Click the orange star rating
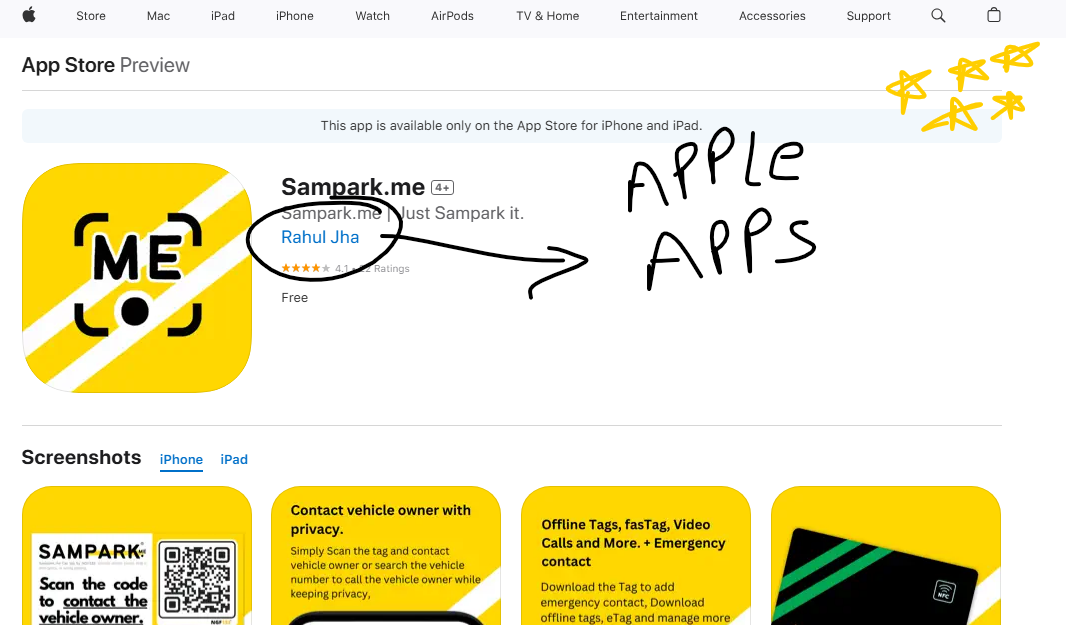Image resolution: width=1066 pixels, height=625 pixels. [x=306, y=268]
